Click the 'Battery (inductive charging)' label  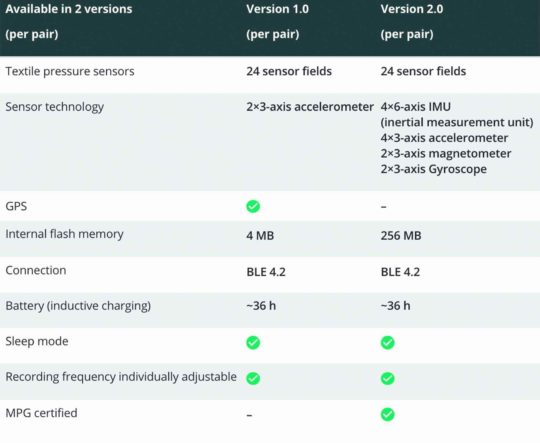coord(78,306)
